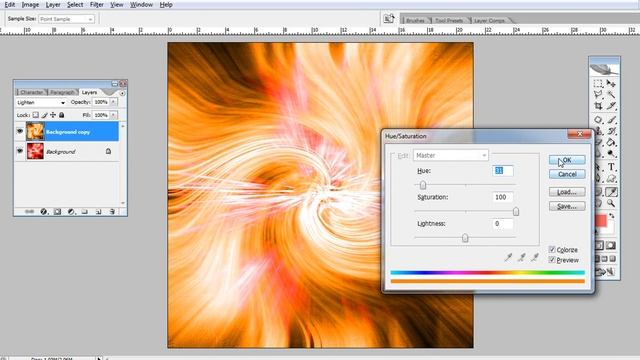Create a new layer group
Viewport: 640px width, 360px height.
[84, 211]
